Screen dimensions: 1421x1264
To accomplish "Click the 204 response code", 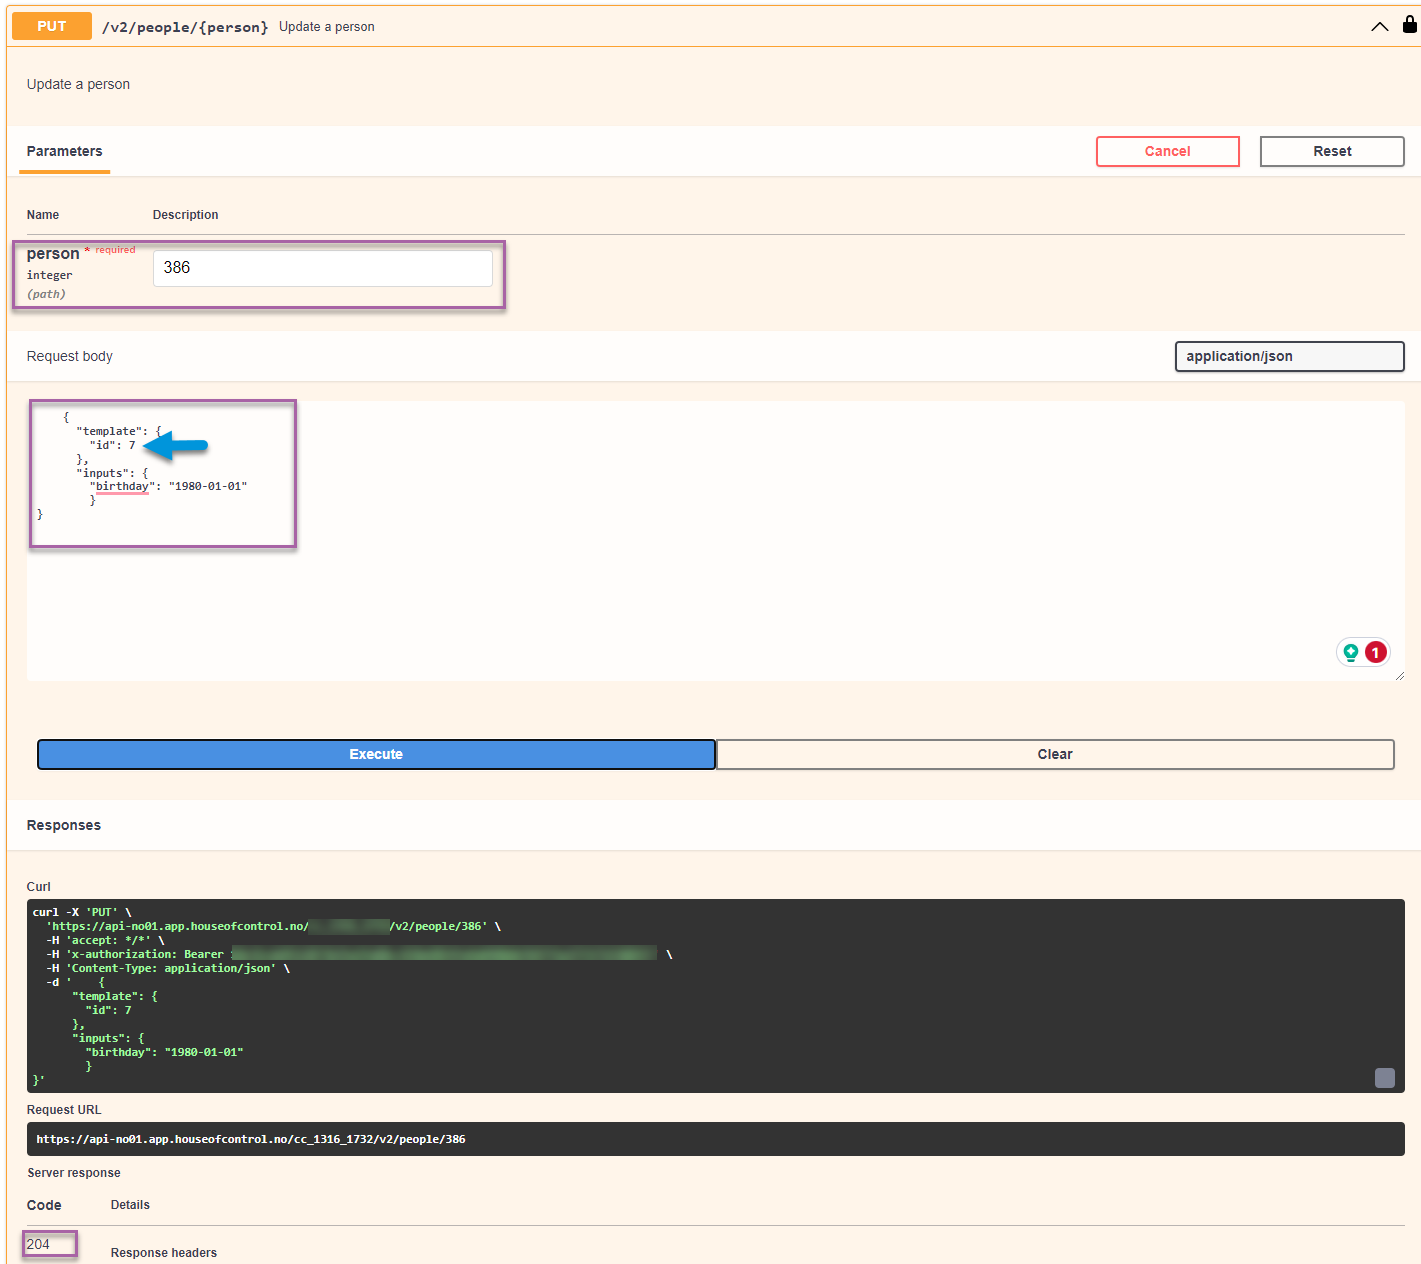I will pos(38,1244).
